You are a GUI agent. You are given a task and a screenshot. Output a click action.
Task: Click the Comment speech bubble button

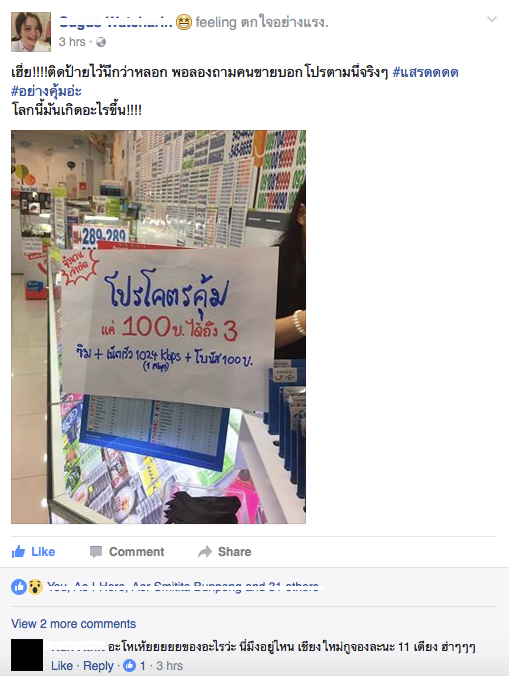[127, 551]
